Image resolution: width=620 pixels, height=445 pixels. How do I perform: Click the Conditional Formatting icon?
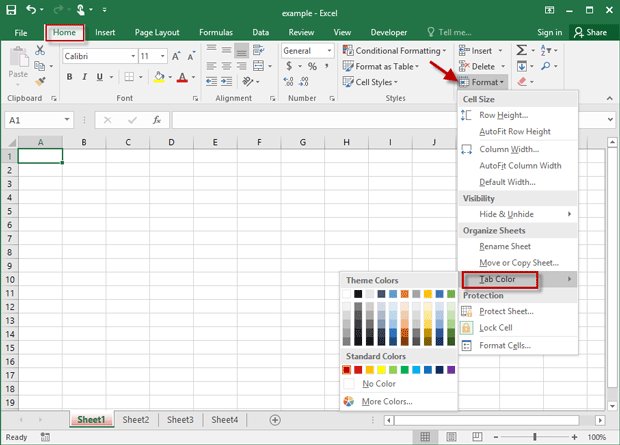tap(347, 51)
